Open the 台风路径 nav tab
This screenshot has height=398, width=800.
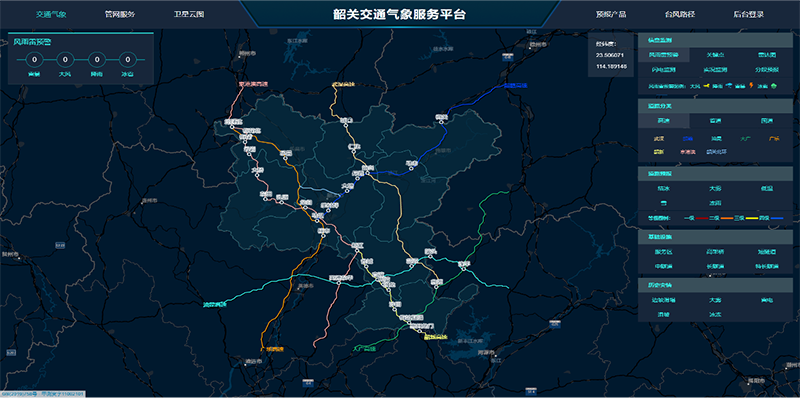click(680, 14)
